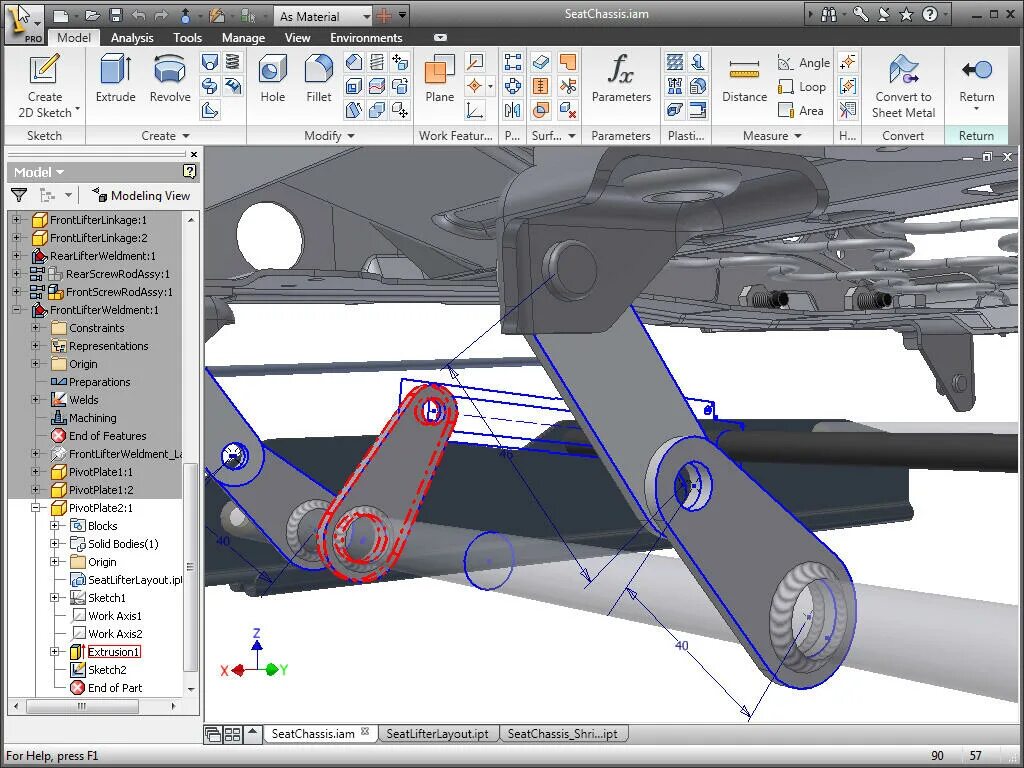Switch to SeatLifterLayout.ipt document tab

437,733
